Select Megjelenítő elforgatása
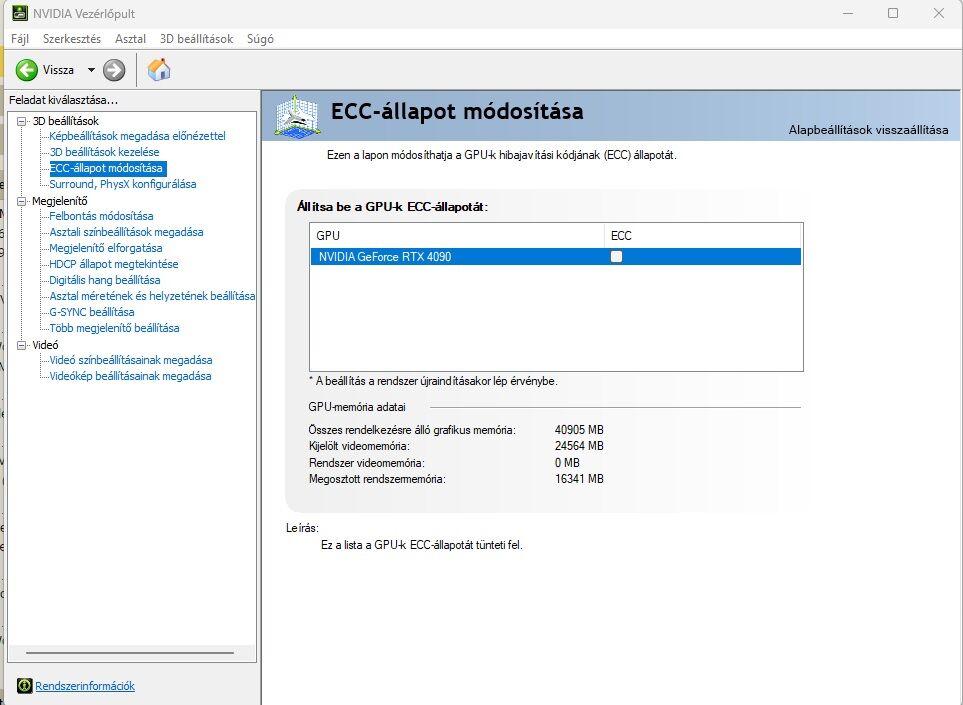 106,247
